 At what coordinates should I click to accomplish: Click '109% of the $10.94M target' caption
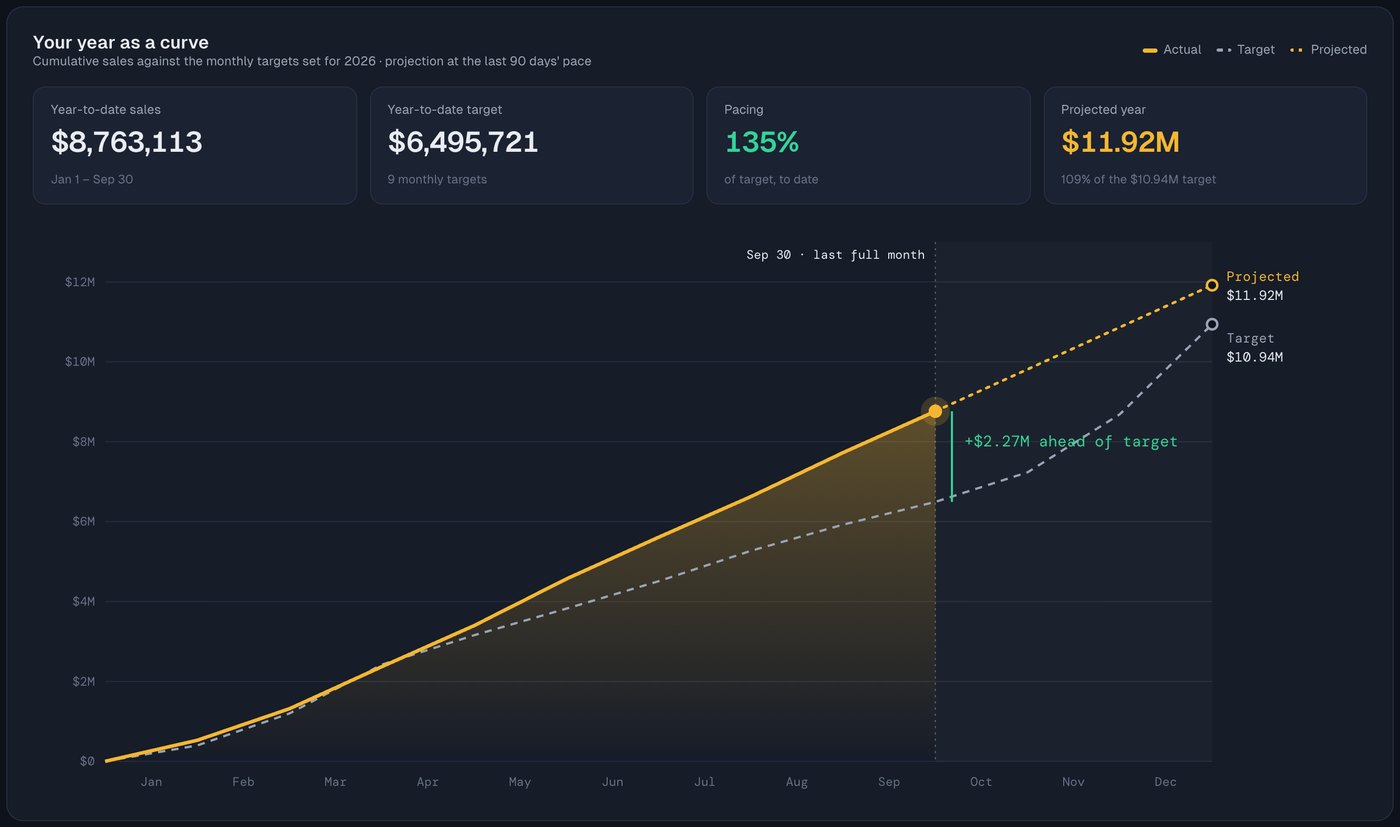point(1138,180)
